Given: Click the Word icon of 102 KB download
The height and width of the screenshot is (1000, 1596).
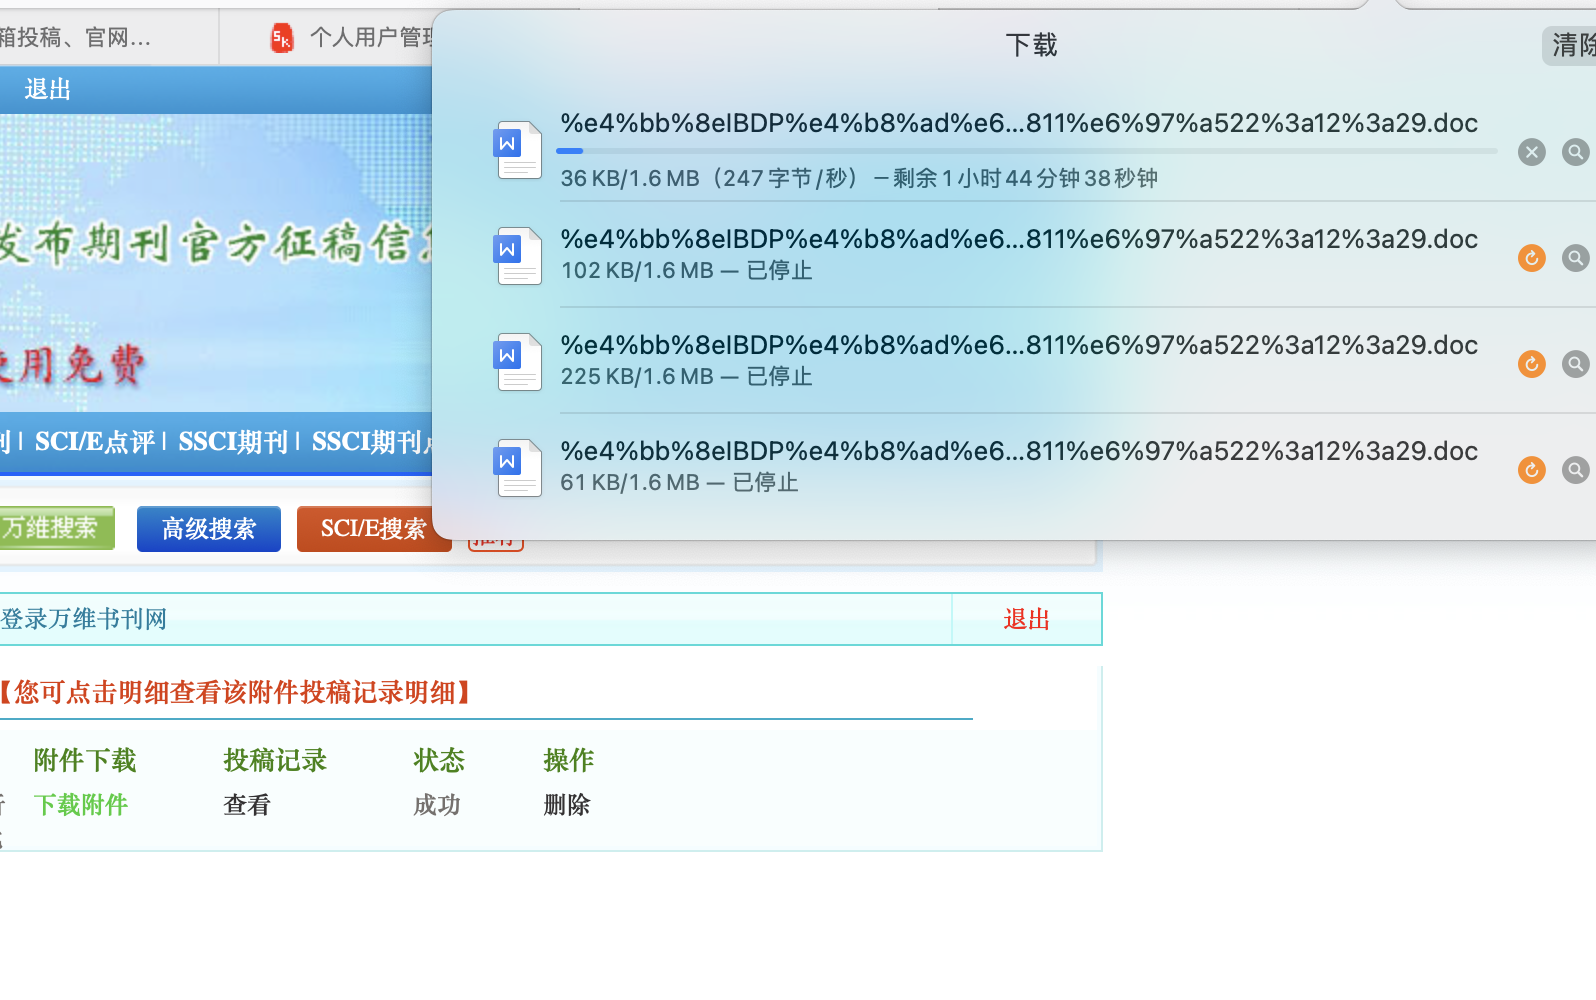Looking at the screenshot, I should 519,256.
